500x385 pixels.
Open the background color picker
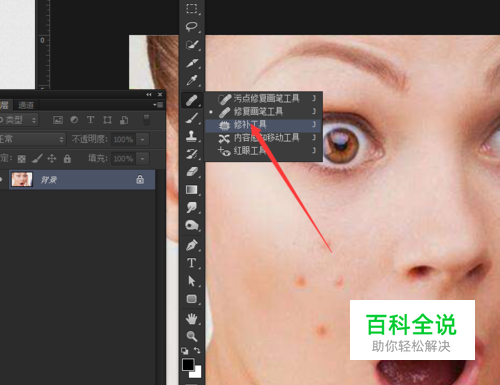[197, 374]
